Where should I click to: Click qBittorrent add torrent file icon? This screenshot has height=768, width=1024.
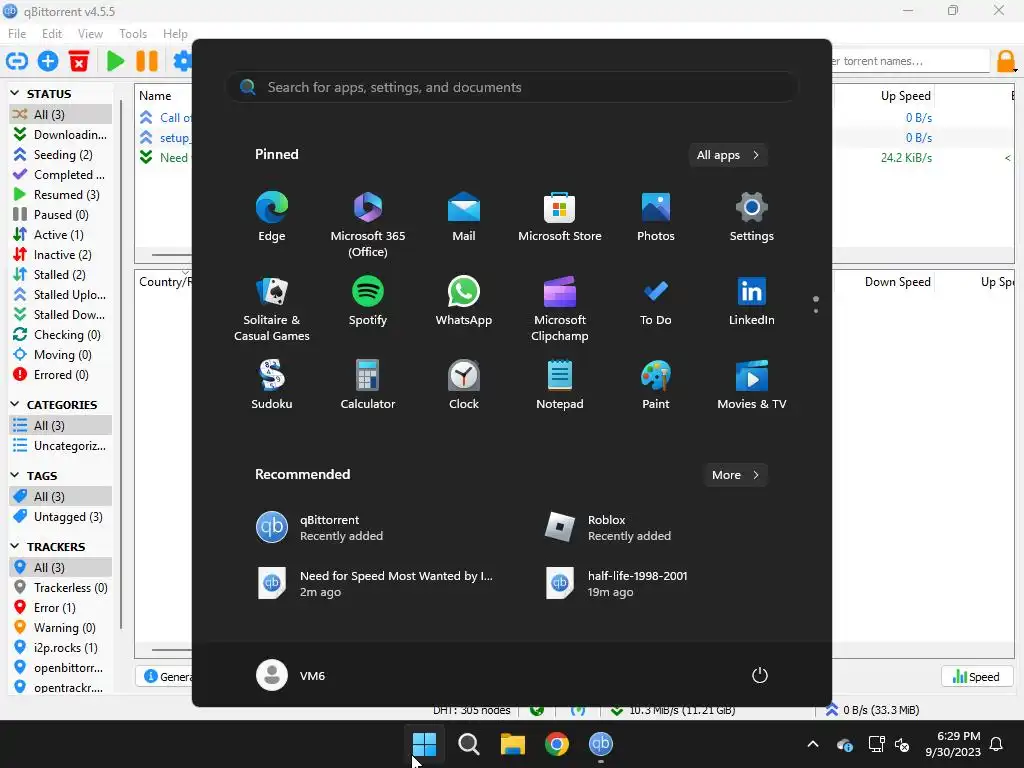48,61
